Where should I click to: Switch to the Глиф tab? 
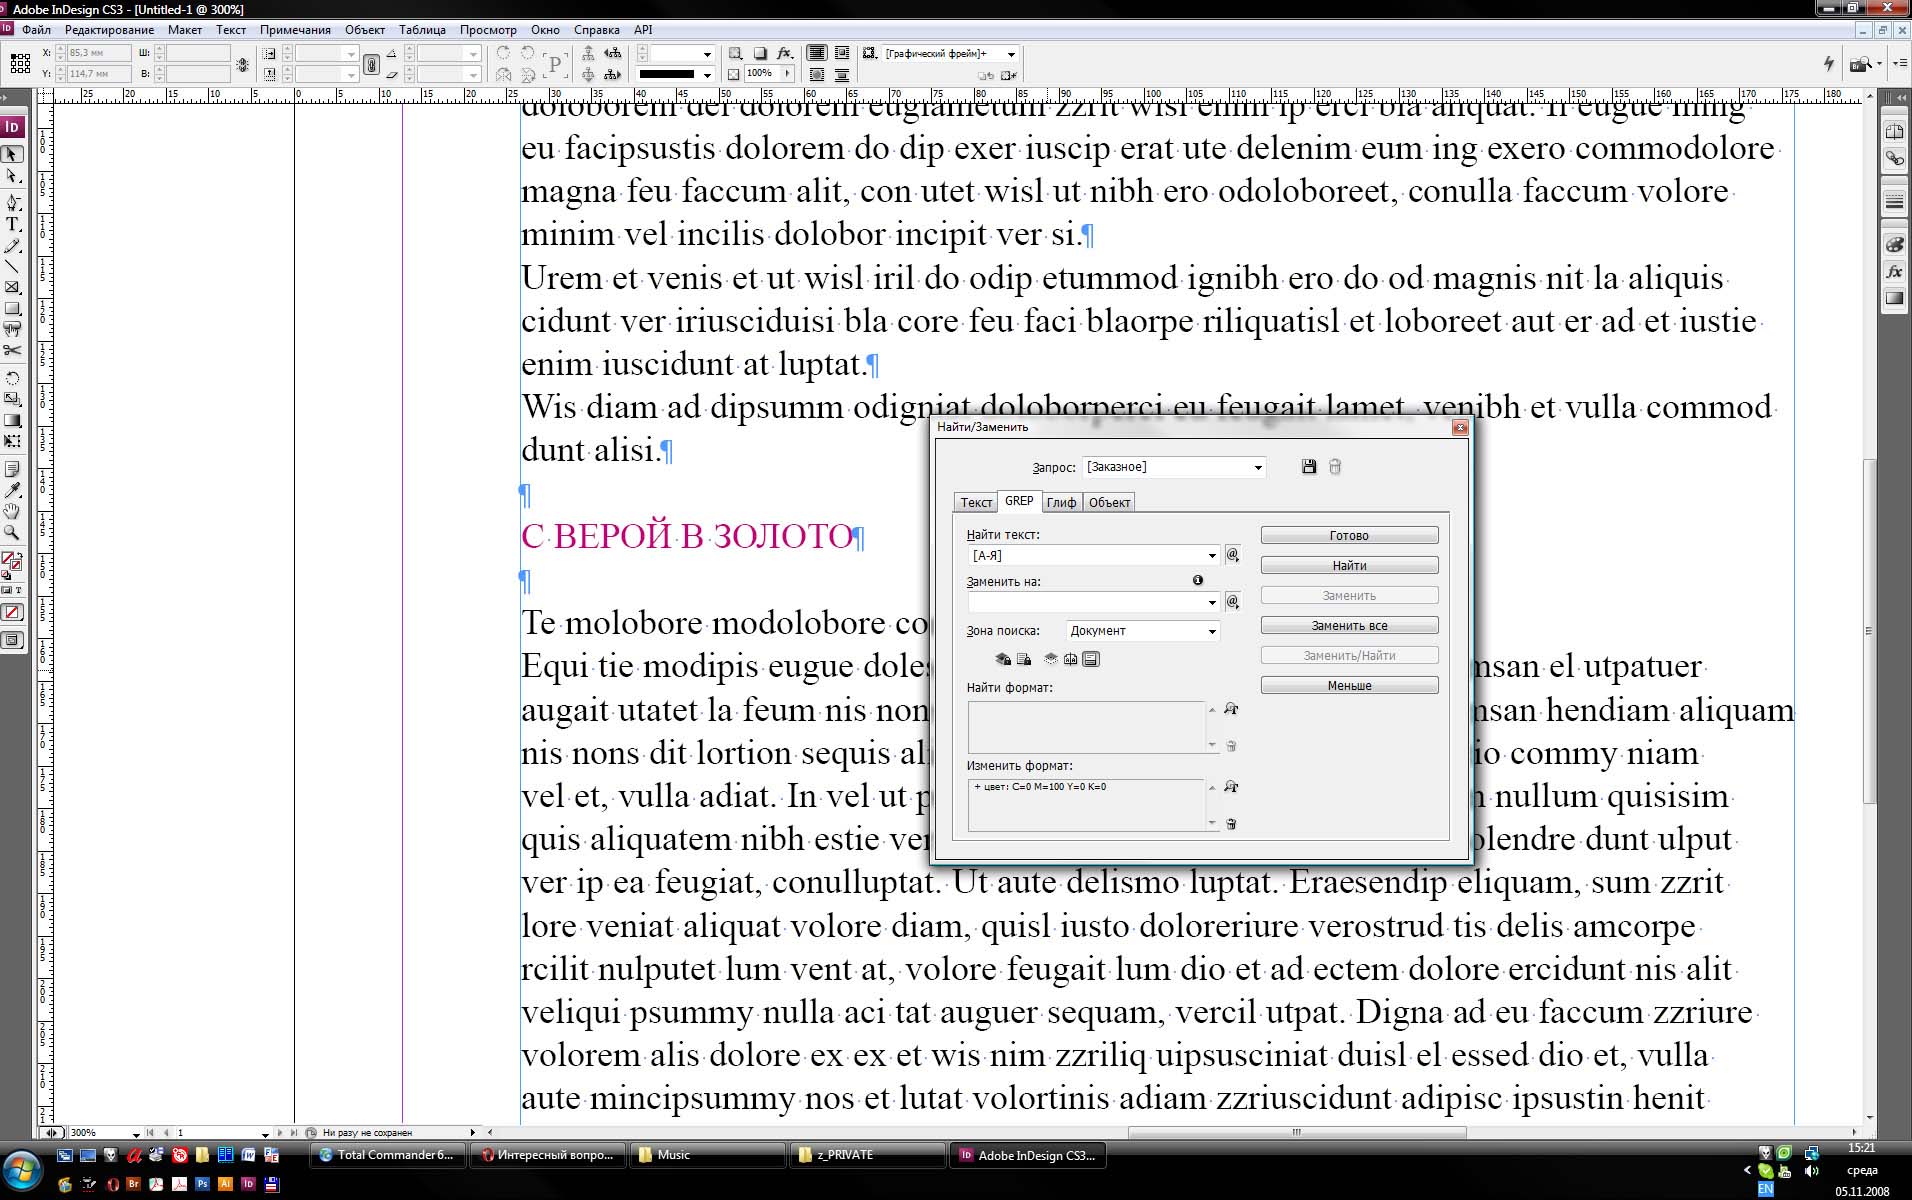(1061, 502)
